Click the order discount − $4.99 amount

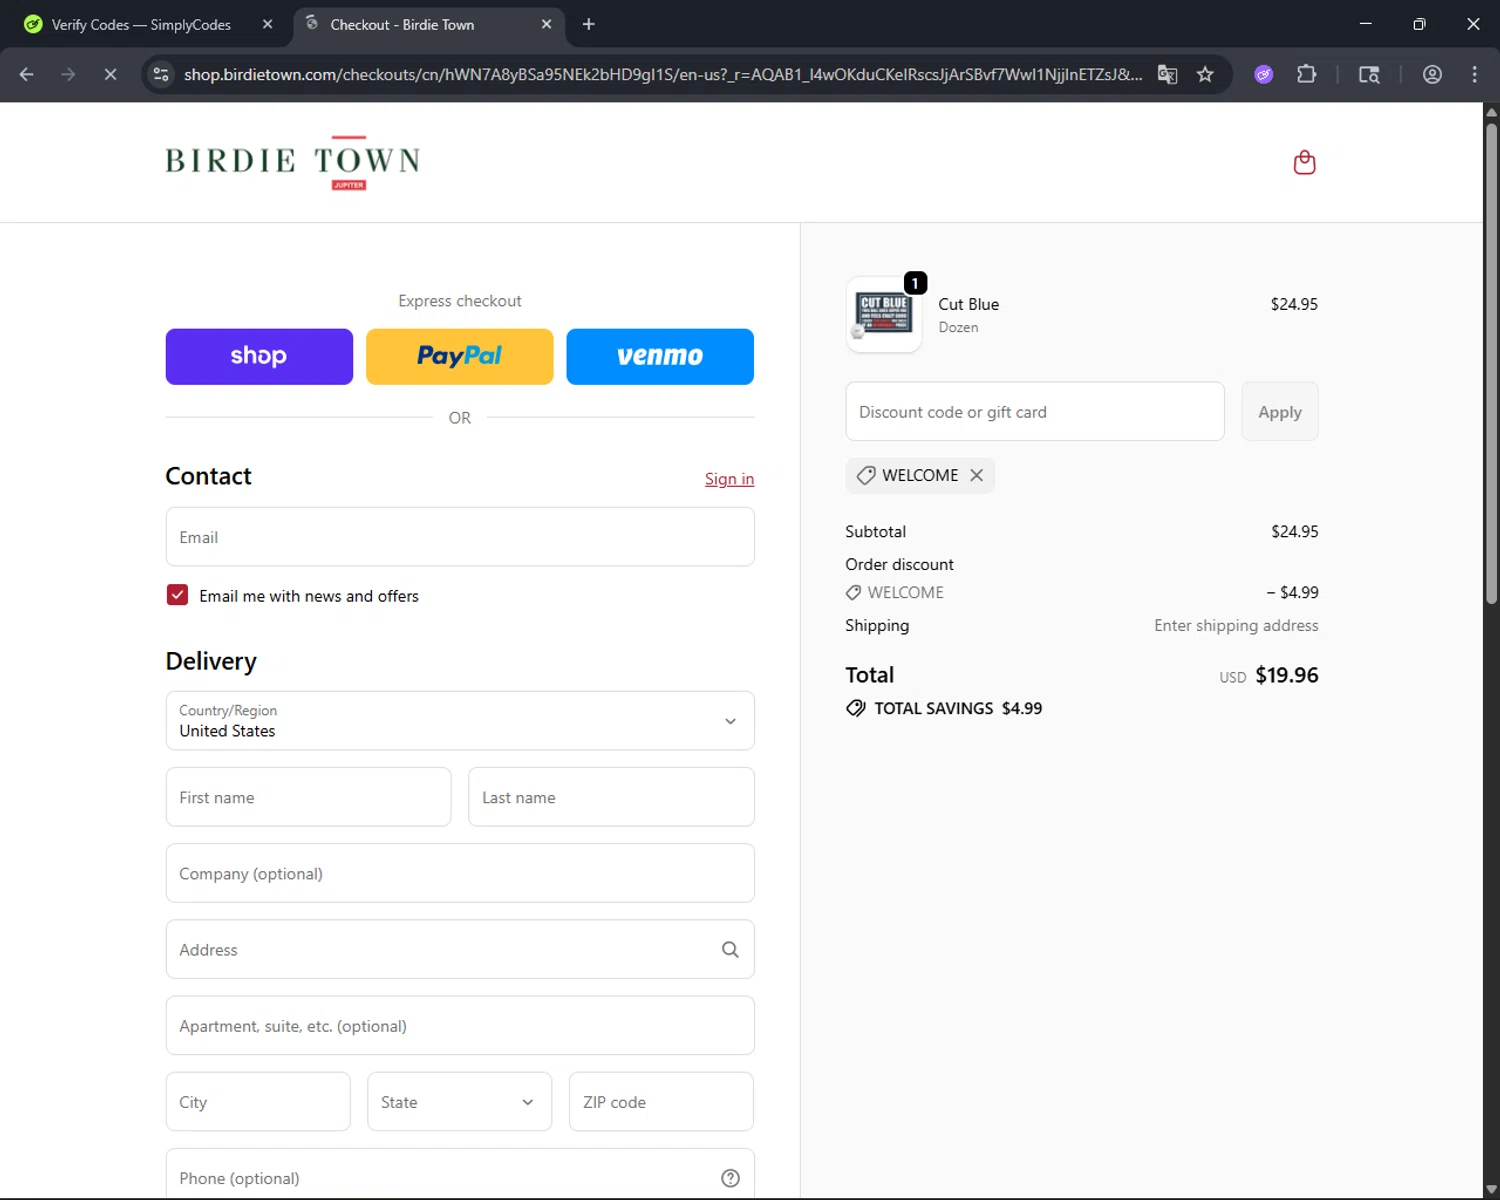click(x=1292, y=592)
